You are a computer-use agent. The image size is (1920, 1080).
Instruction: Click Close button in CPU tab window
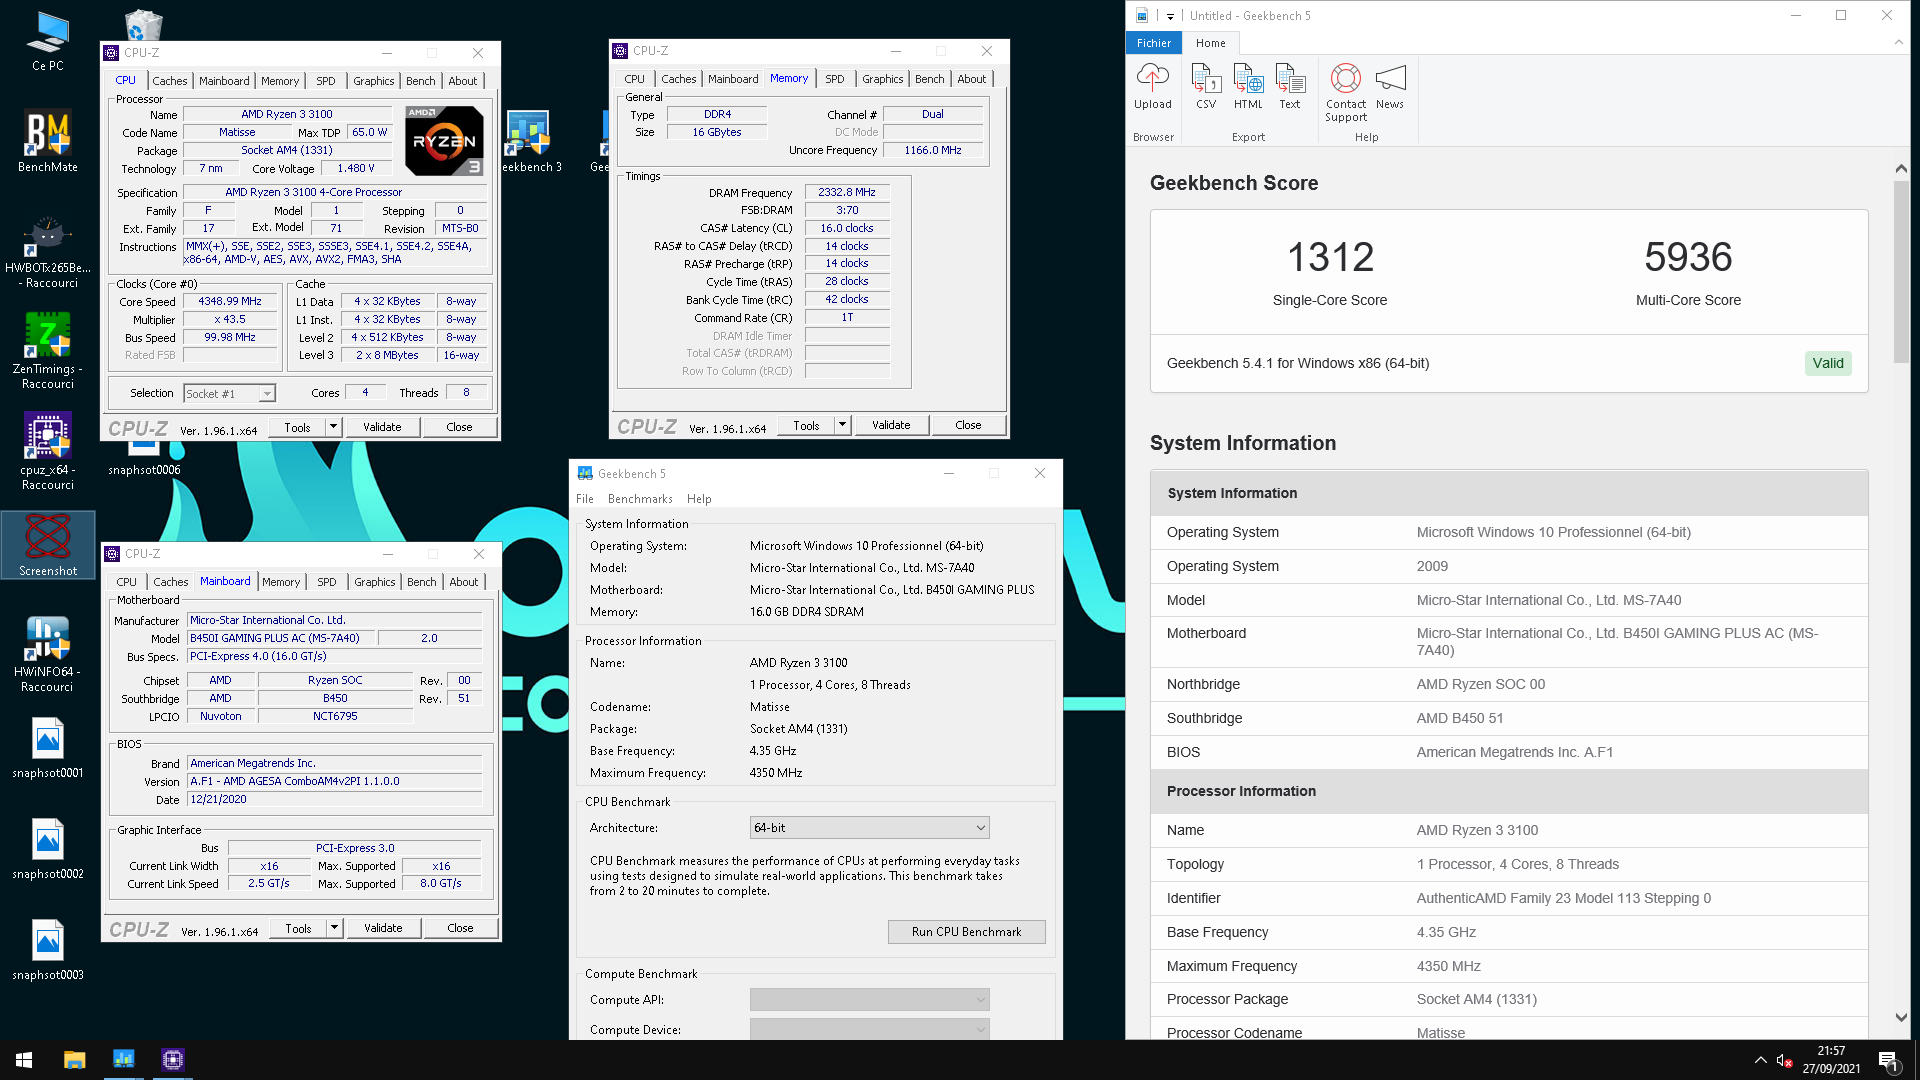click(x=459, y=427)
